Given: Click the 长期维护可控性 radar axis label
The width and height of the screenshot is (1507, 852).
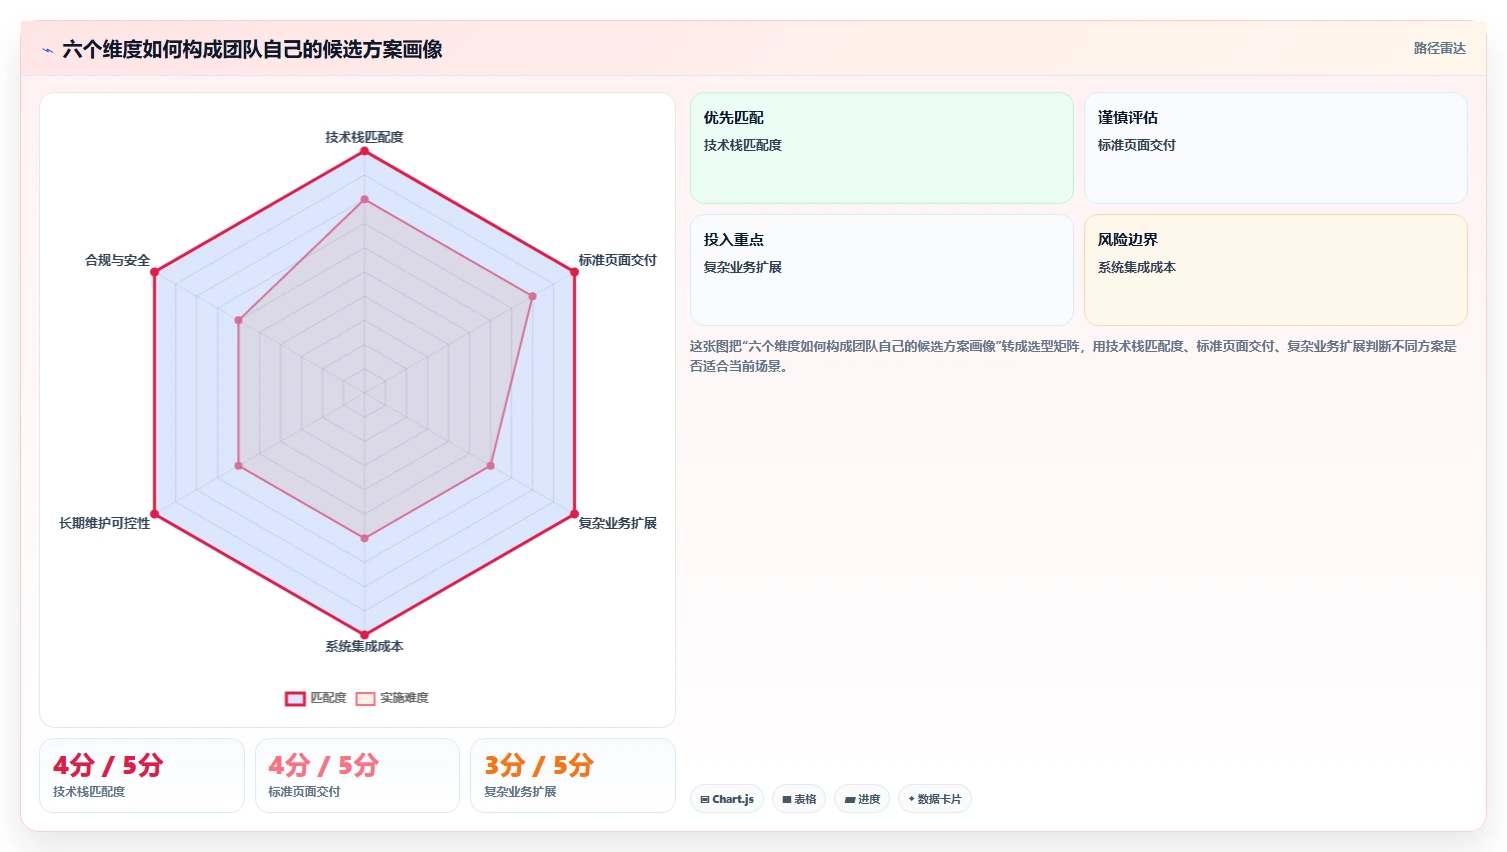Looking at the screenshot, I should (105, 523).
